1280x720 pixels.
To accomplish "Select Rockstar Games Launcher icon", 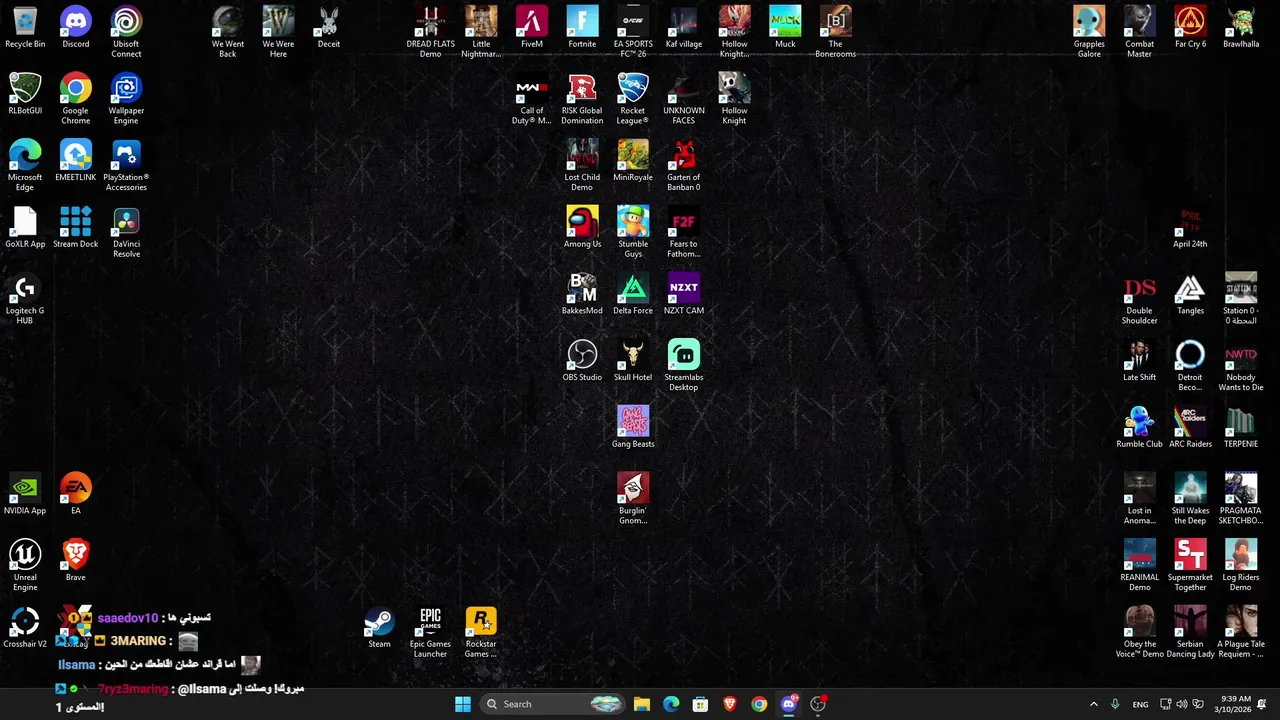I will tap(481, 632).
